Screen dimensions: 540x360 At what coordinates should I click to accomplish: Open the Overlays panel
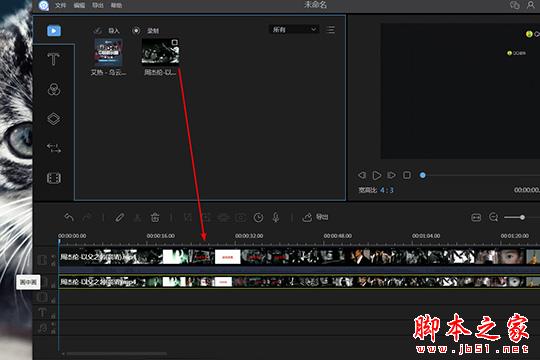(x=54, y=119)
